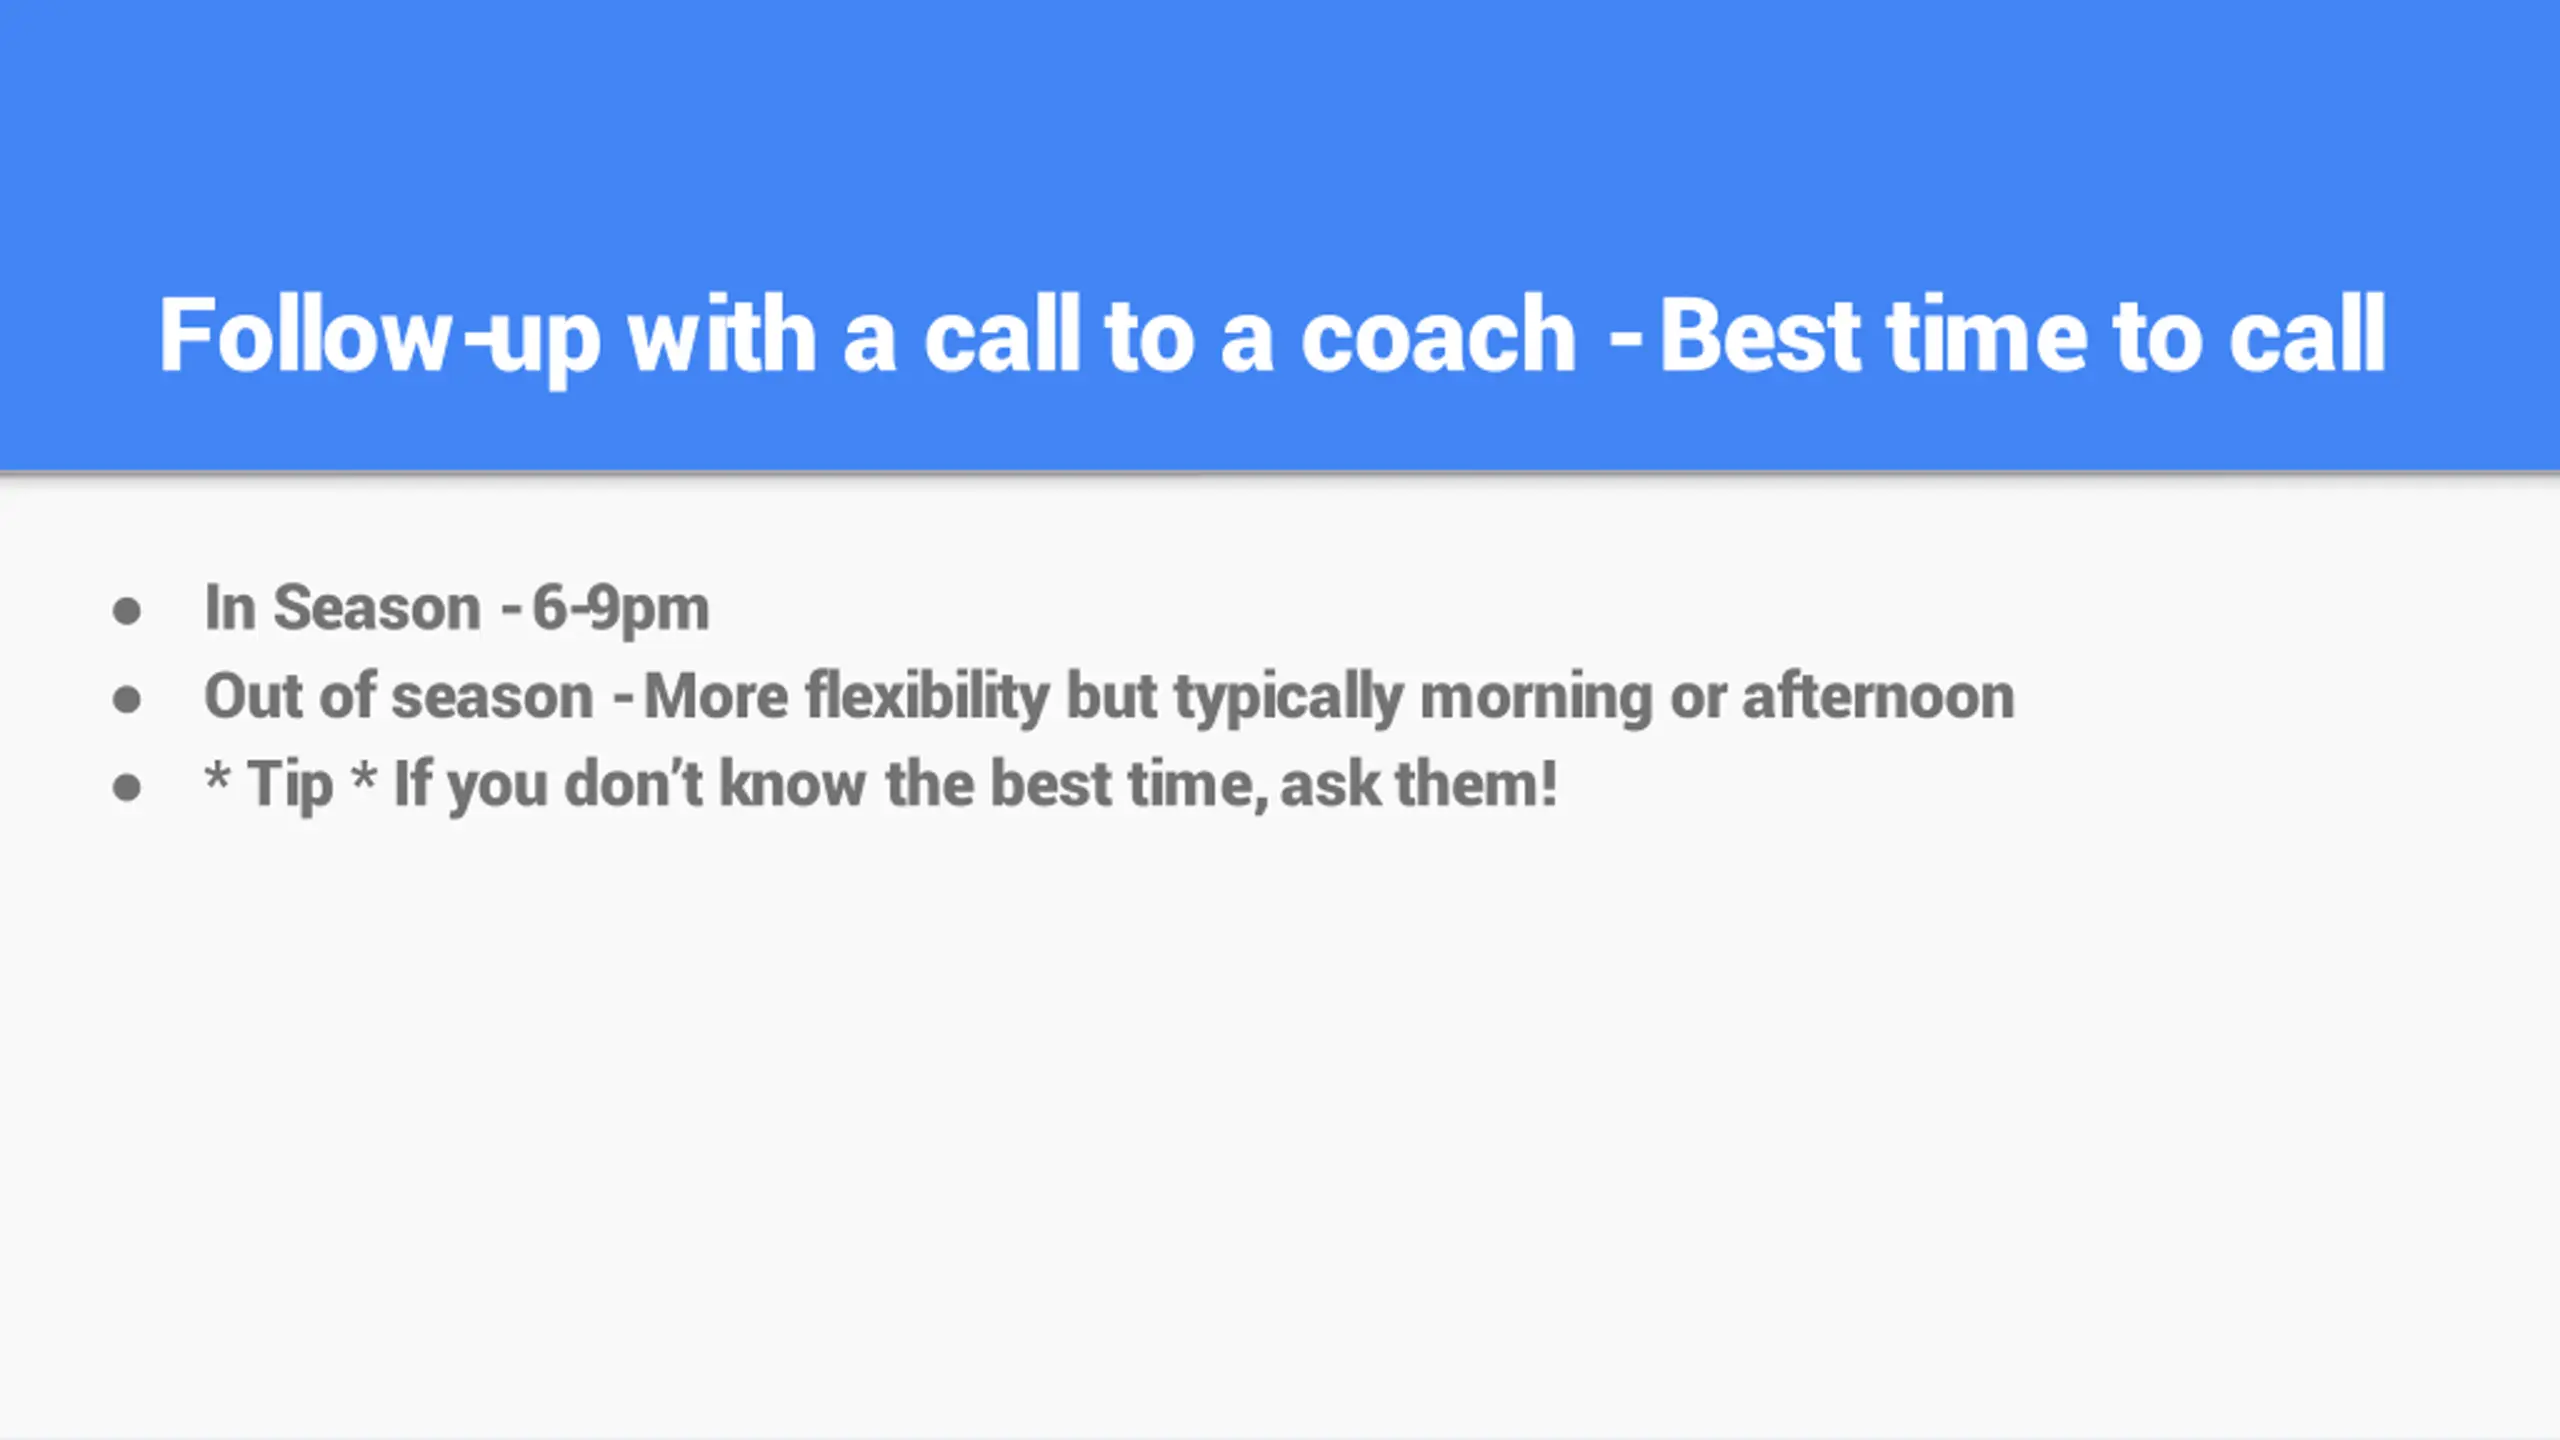Click the words 'don't know' in the tip
The height and width of the screenshot is (1440, 2560).
pyautogui.click(x=715, y=784)
